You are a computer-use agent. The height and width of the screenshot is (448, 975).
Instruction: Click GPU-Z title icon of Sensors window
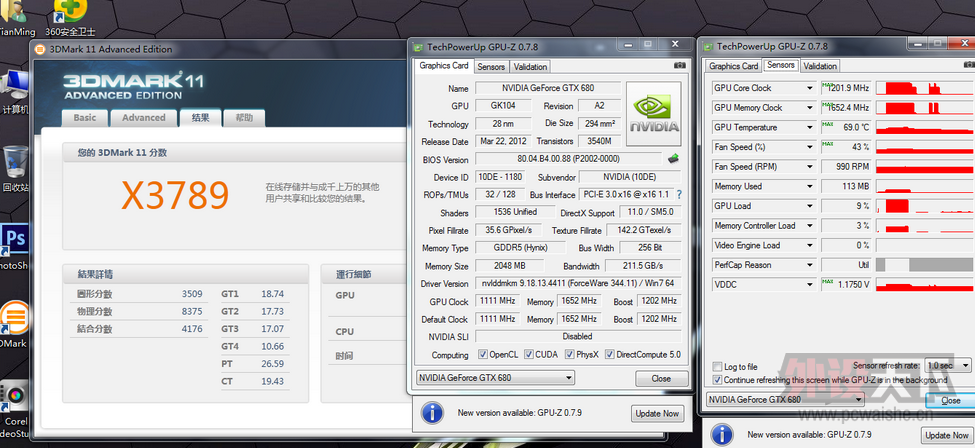coord(708,47)
